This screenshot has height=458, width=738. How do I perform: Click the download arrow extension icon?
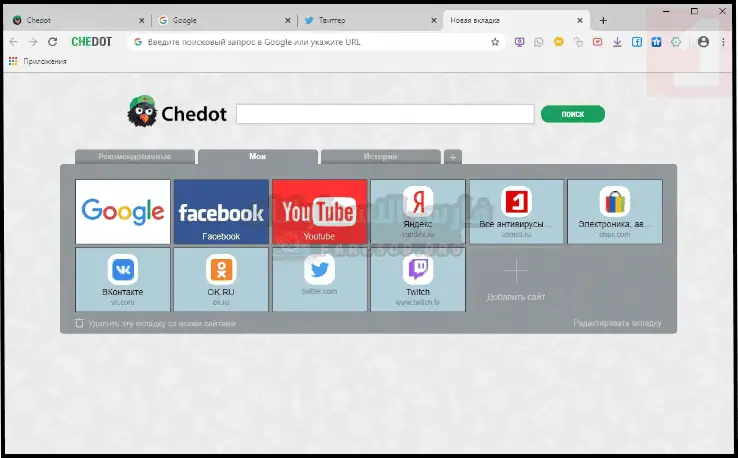(x=617, y=42)
